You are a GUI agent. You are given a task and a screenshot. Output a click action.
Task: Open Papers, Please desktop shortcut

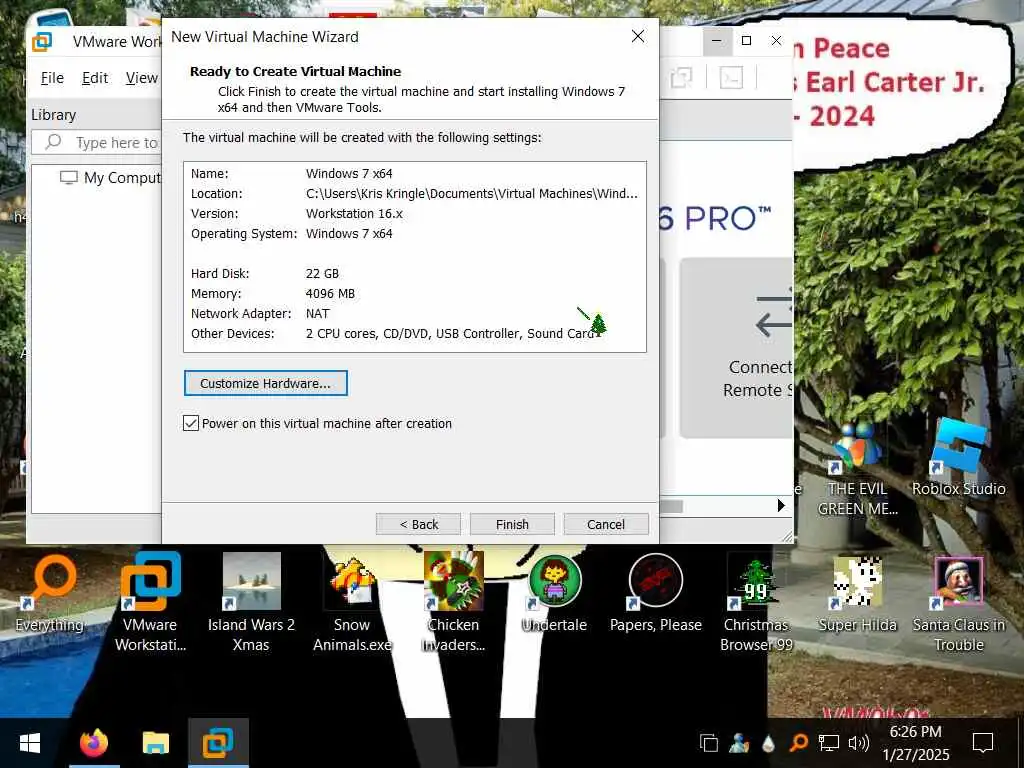point(656,594)
